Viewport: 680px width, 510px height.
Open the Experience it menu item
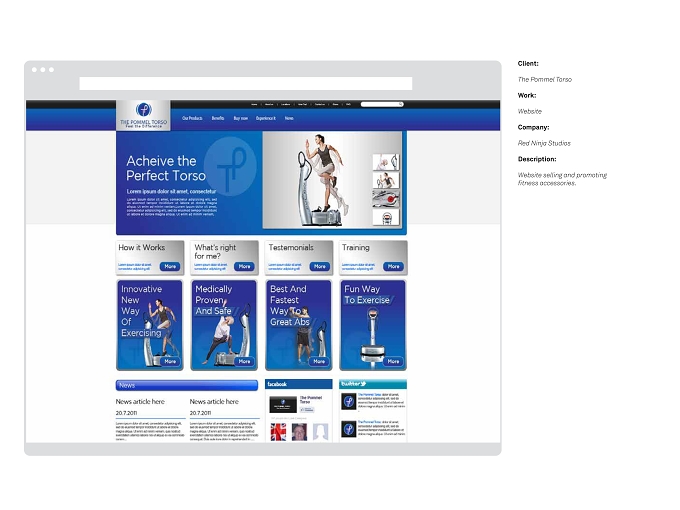(x=265, y=118)
